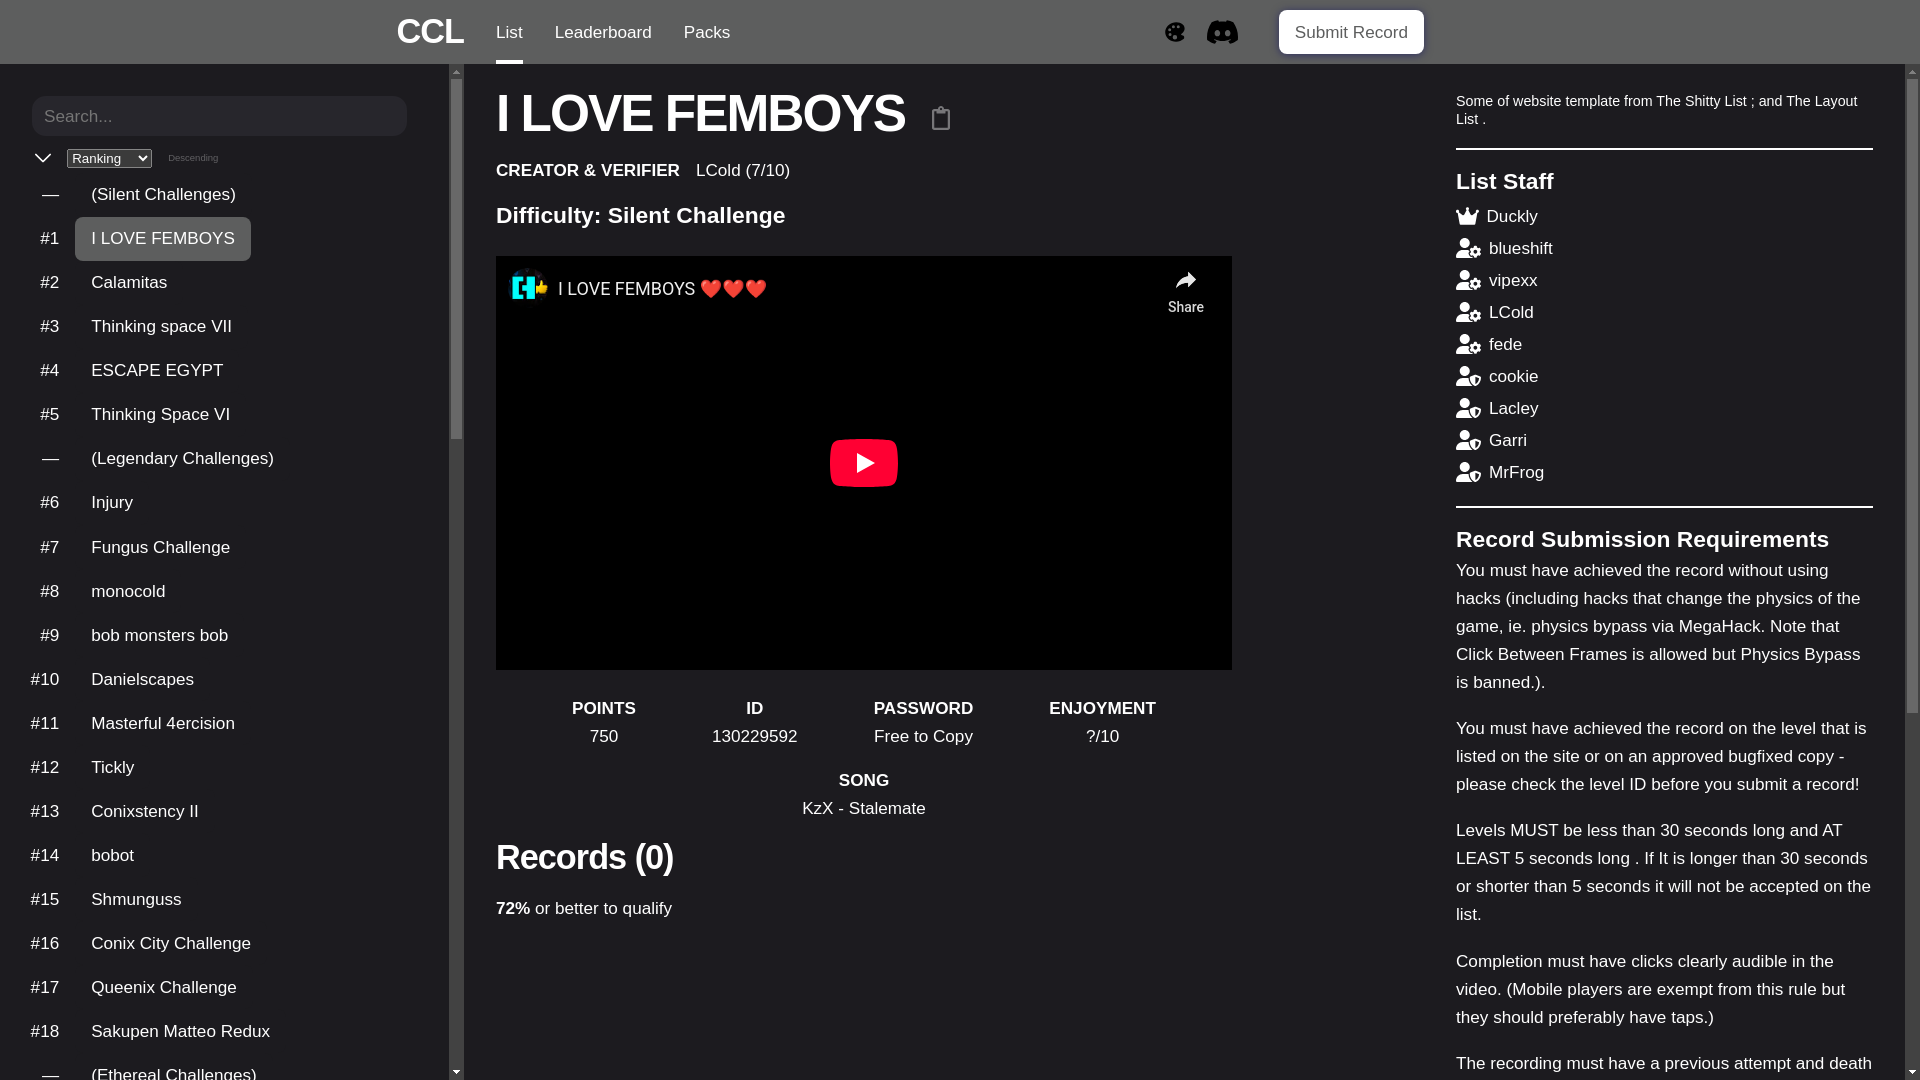
Task: Click the level list scrollbar down arrow
Action: [456, 1071]
